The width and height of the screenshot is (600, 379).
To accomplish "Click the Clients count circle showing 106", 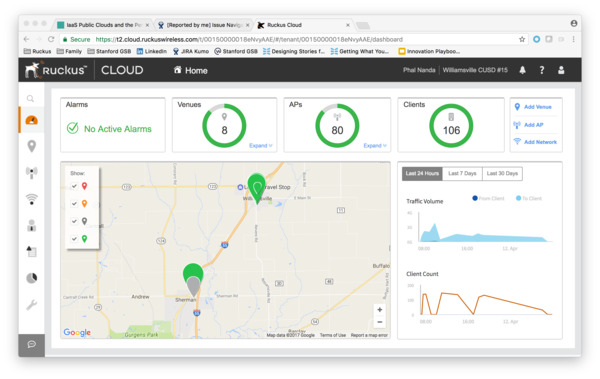I will pyautogui.click(x=451, y=126).
